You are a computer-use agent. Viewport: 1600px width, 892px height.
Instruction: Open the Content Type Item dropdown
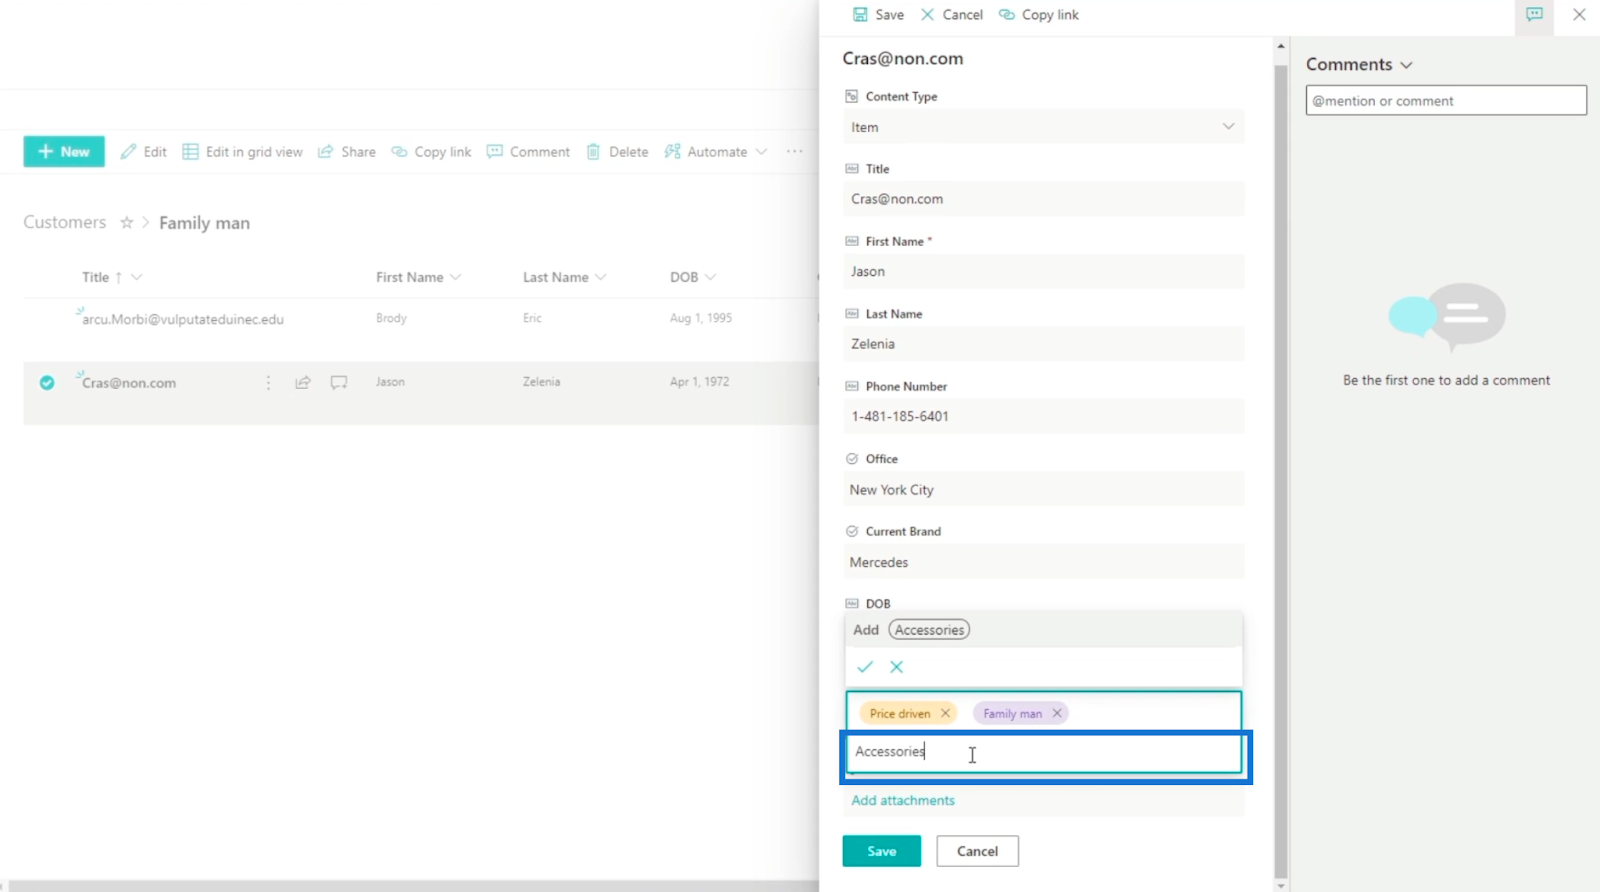pos(1044,127)
